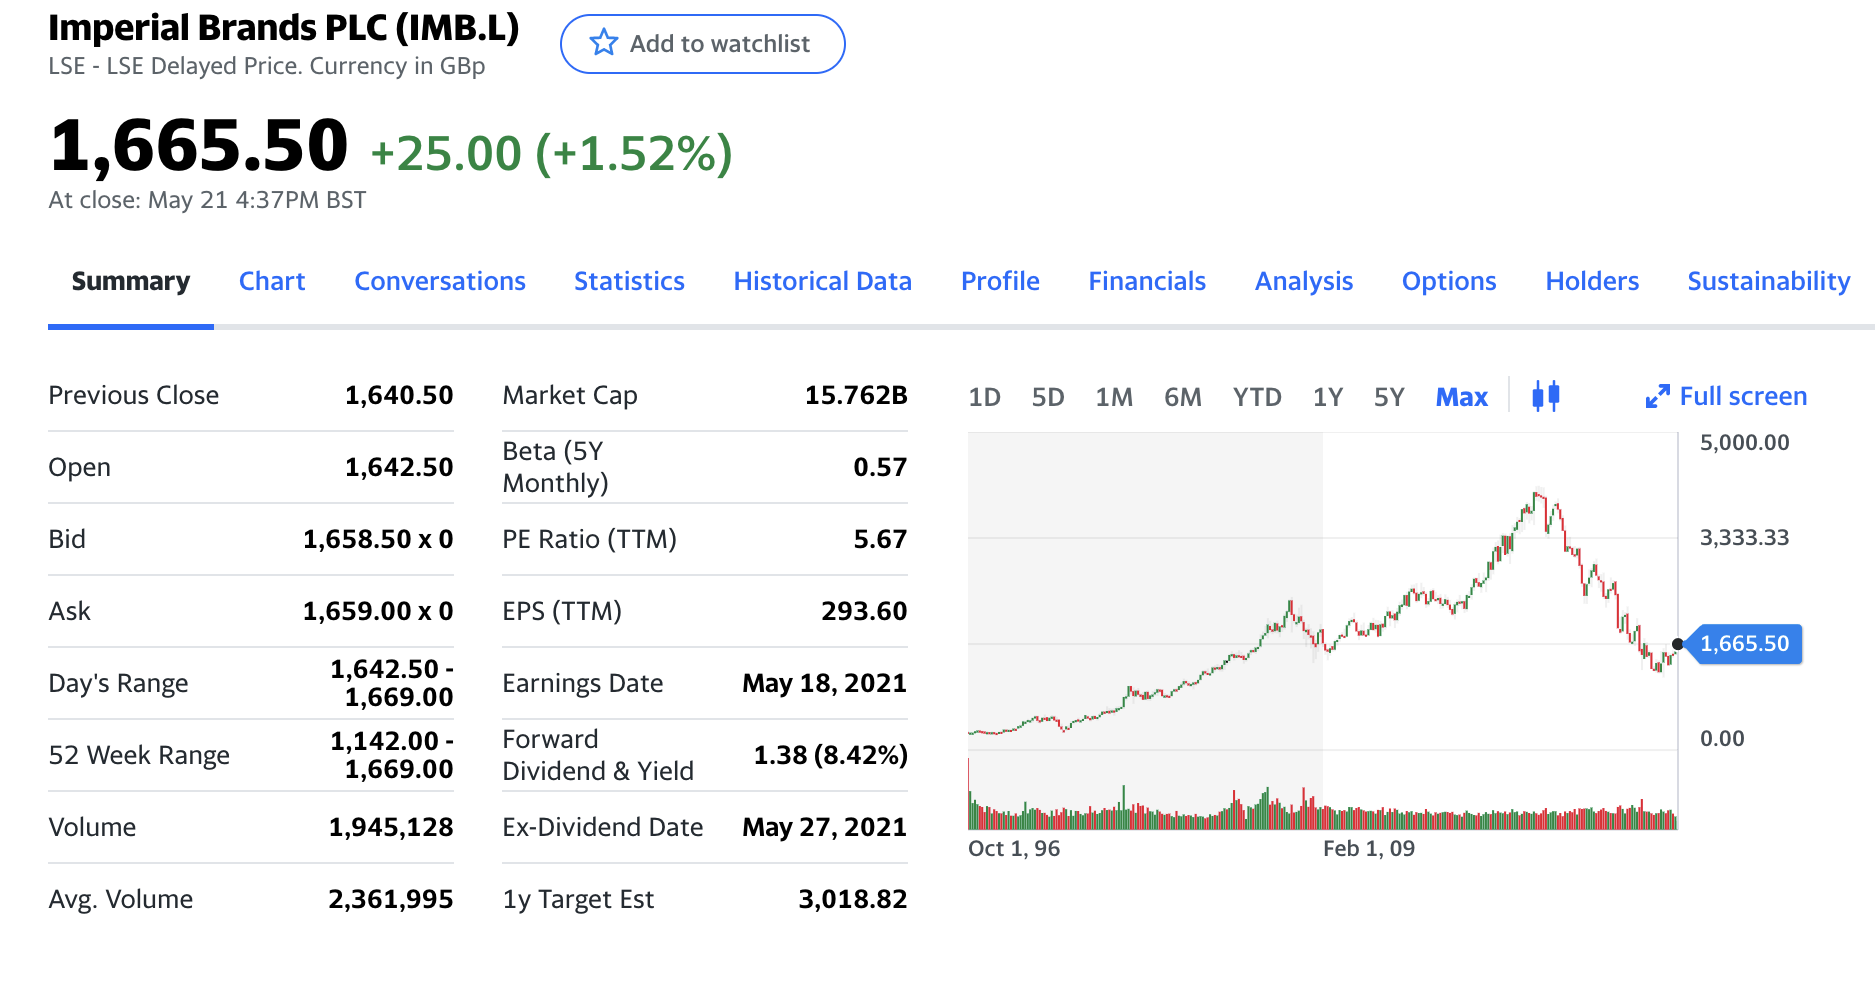Click the Earnings Date May 18, 2021
The width and height of the screenshot is (1875, 985).
[824, 683]
